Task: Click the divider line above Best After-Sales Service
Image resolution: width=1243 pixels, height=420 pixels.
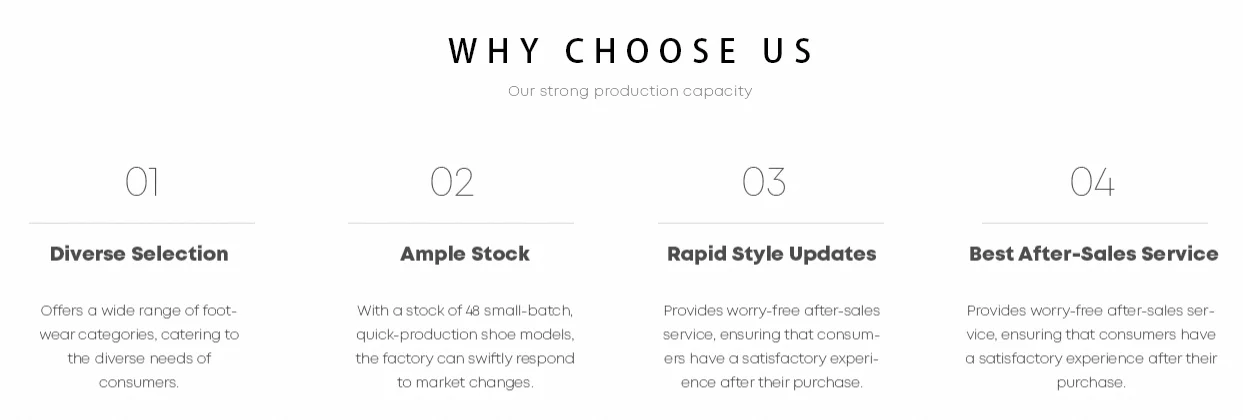Action: [1095, 223]
